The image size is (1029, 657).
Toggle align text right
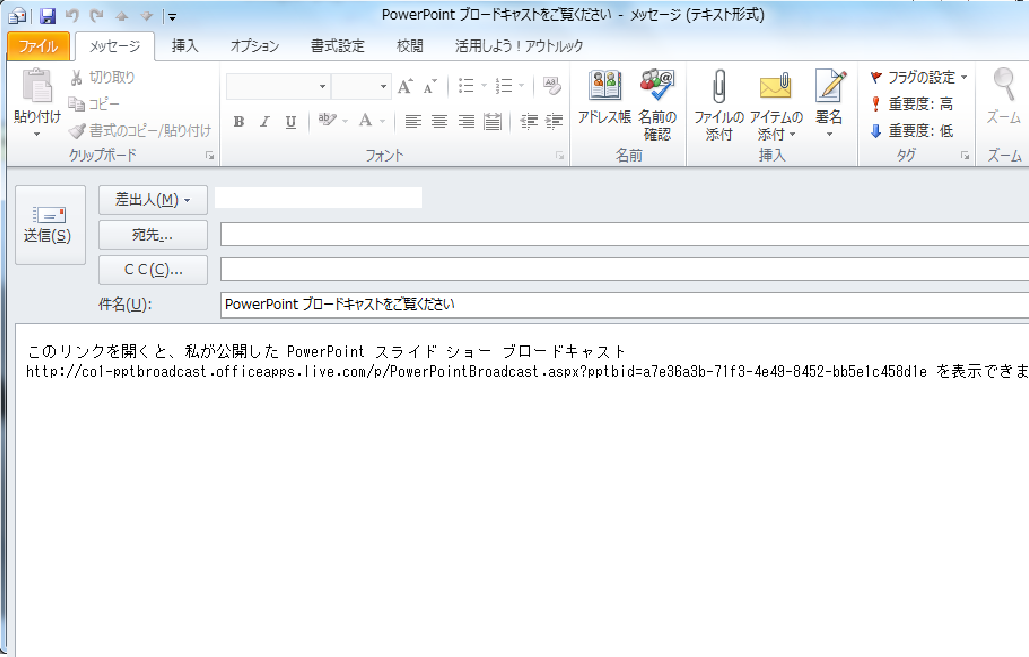466,121
